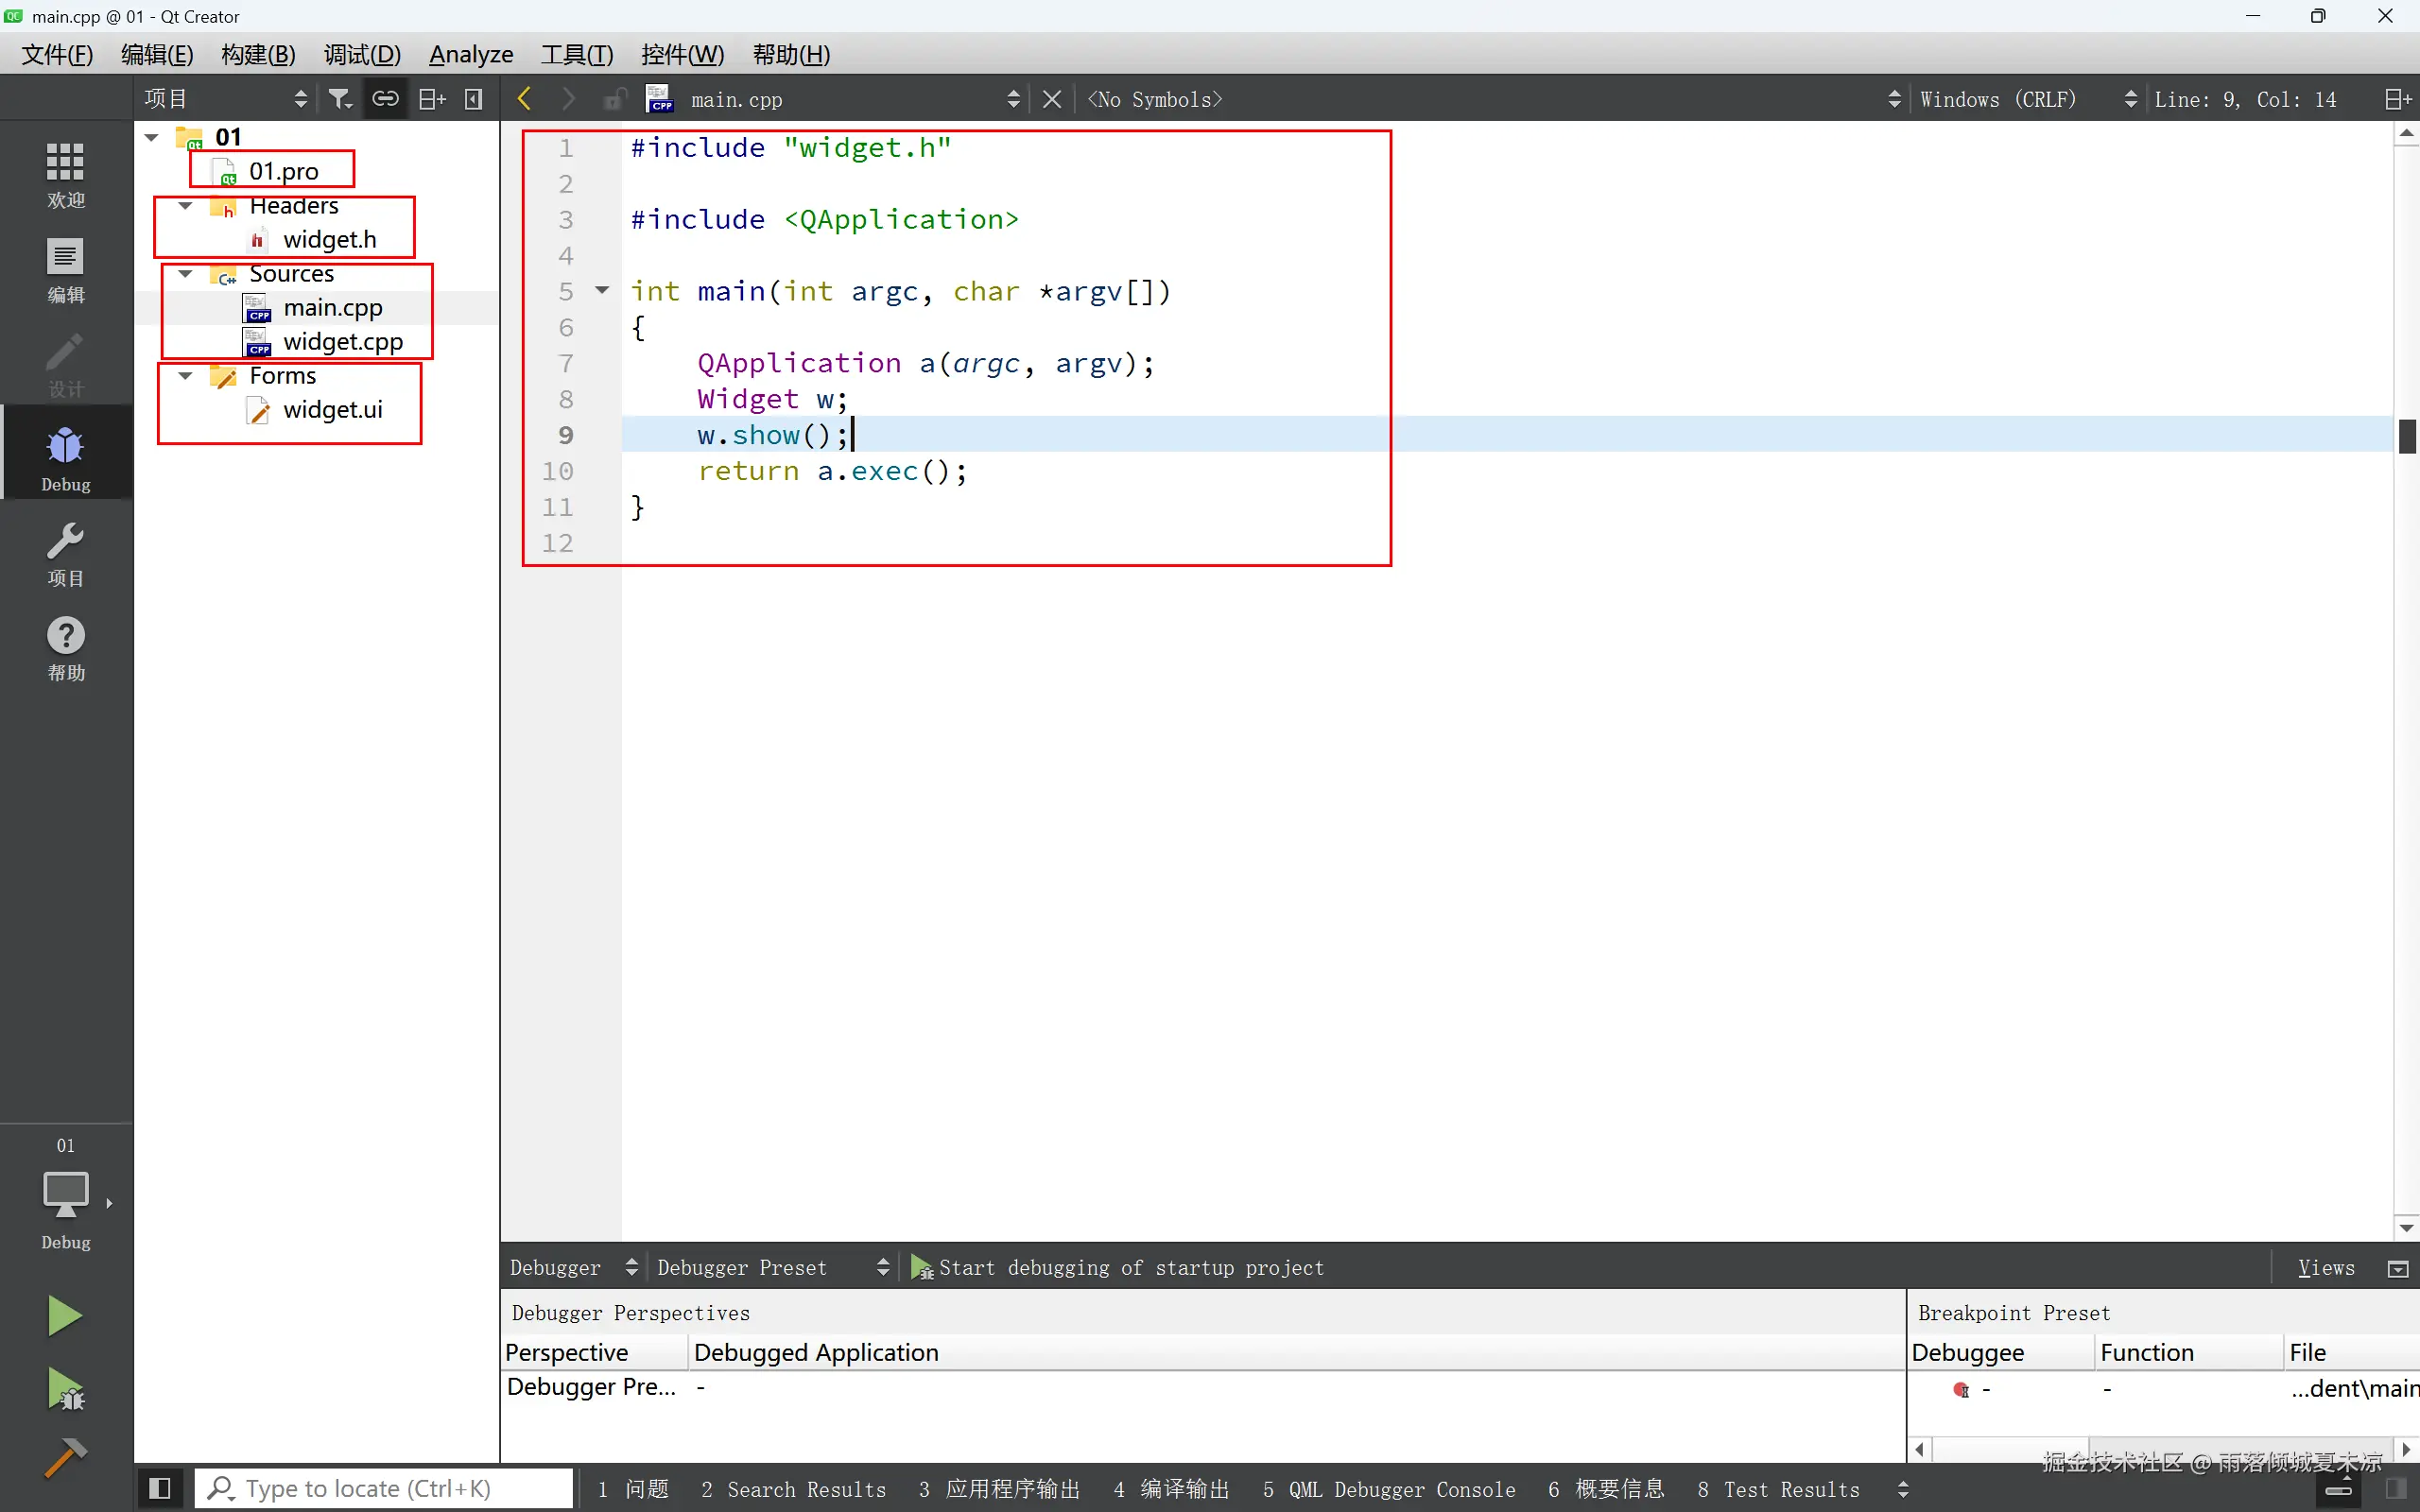The height and width of the screenshot is (1512, 2420).
Task: Build project using the hammer icon
Action: click(65, 1458)
